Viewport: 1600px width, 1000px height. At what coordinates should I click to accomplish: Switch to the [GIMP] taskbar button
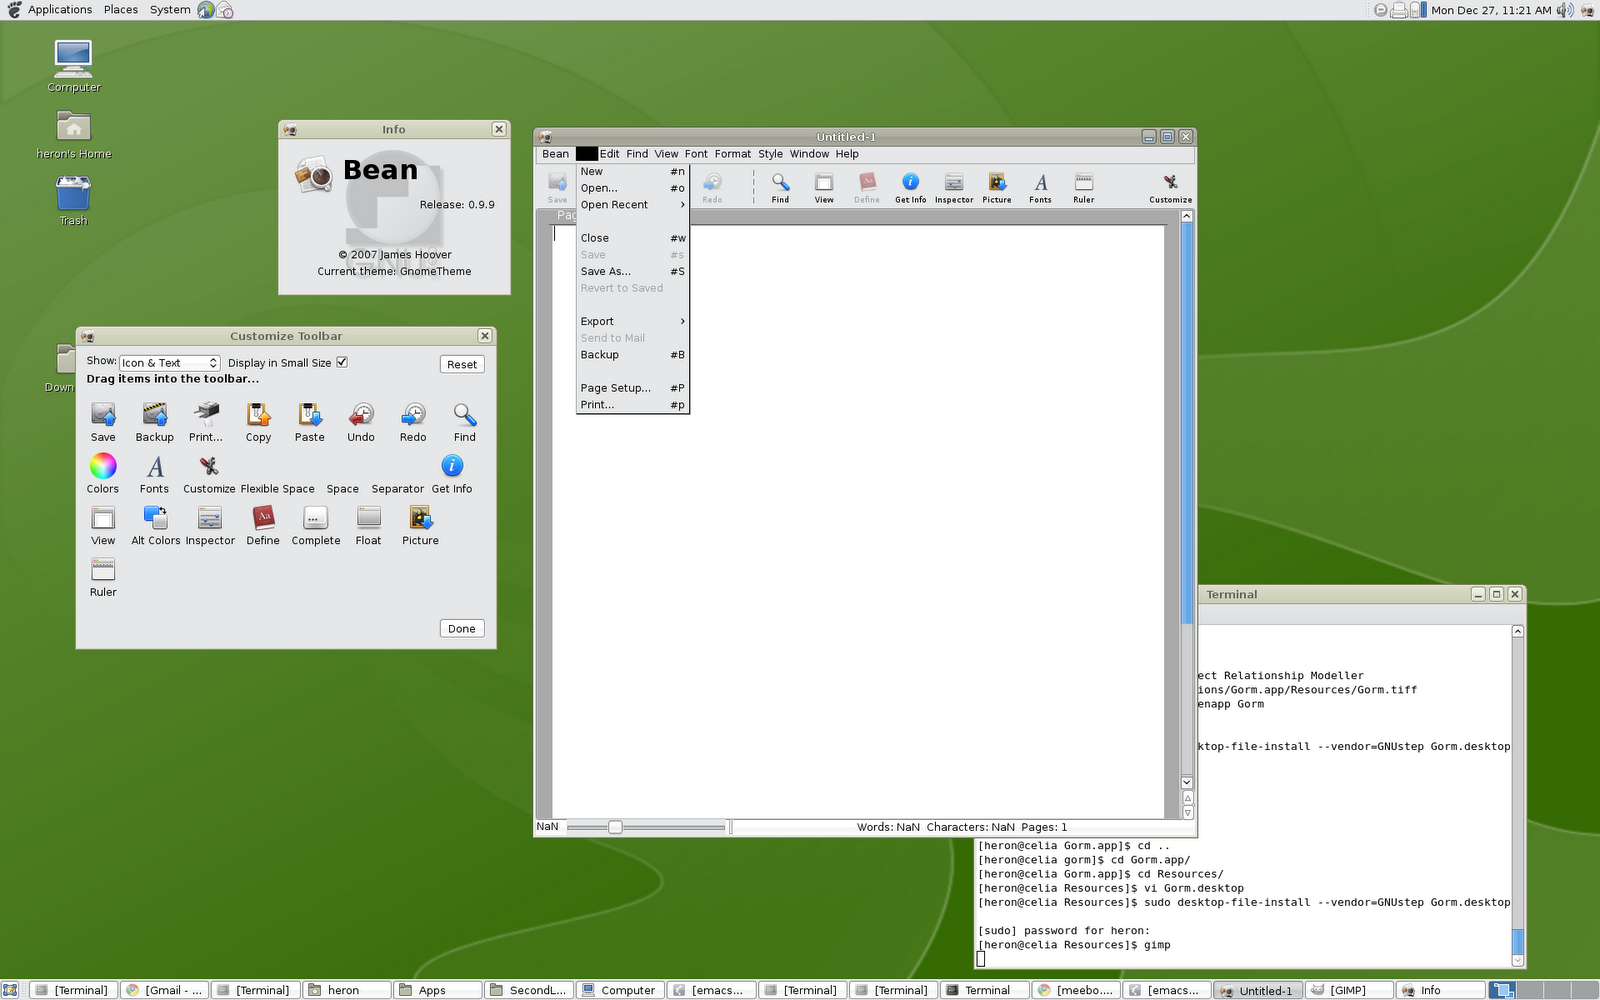coord(1348,990)
